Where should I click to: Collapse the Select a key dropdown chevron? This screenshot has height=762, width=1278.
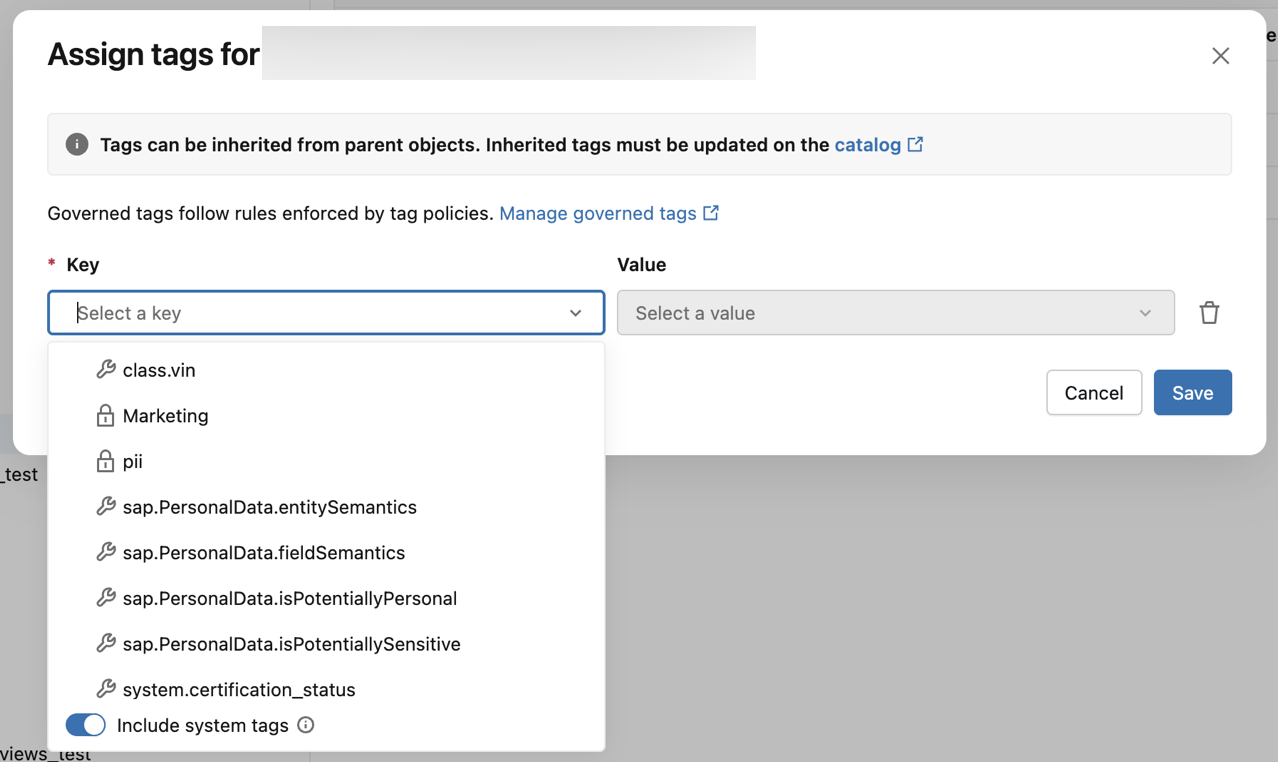576,313
